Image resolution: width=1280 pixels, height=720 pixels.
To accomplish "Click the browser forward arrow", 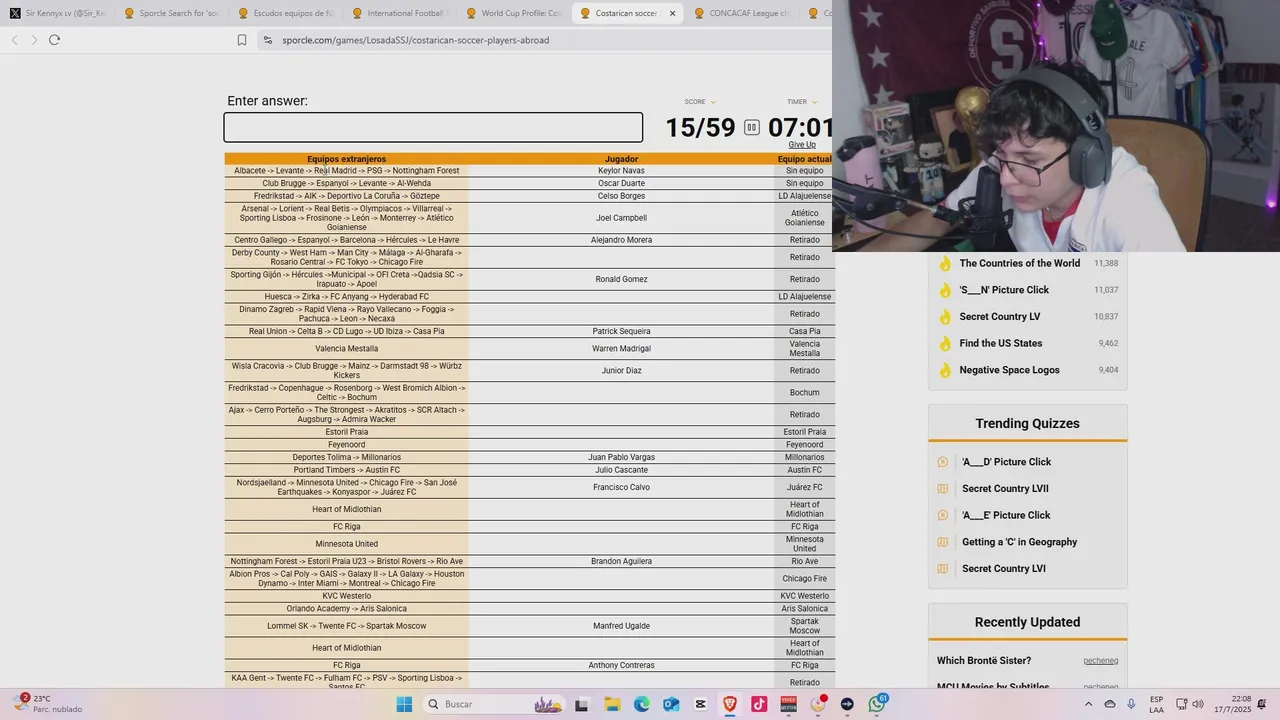I will (34, 40).
